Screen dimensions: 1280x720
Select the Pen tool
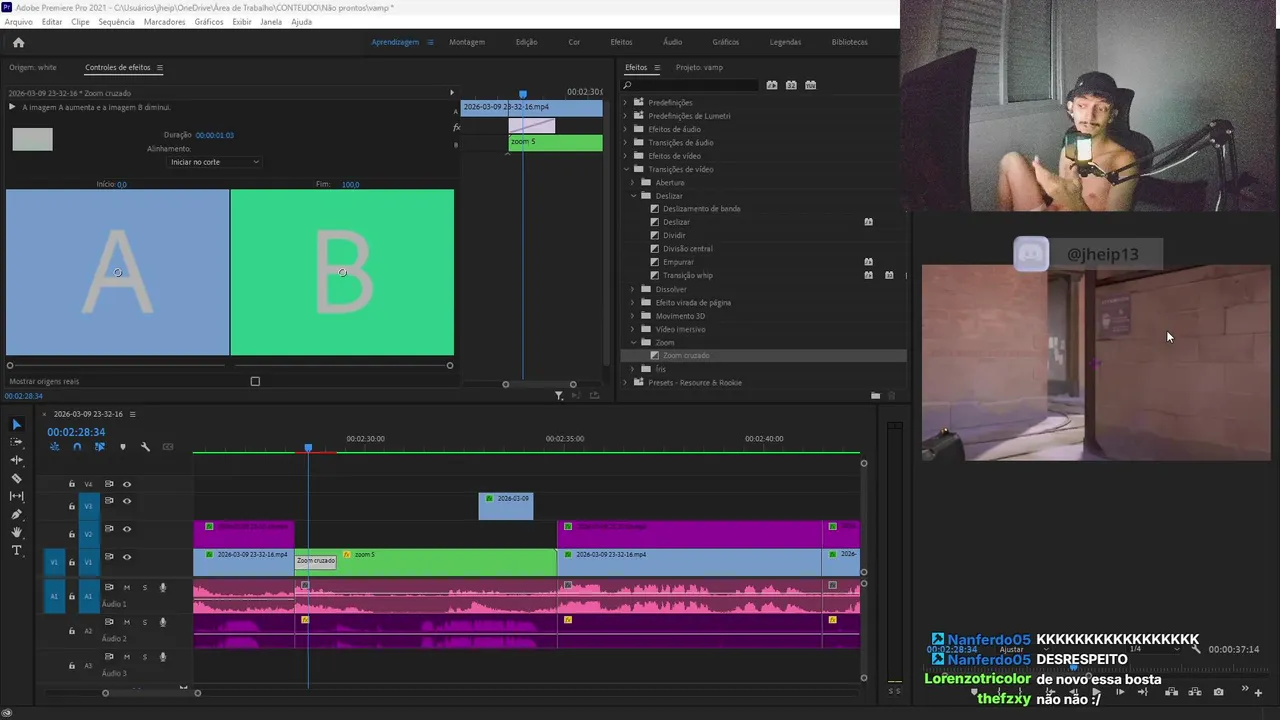coord(16,514)
